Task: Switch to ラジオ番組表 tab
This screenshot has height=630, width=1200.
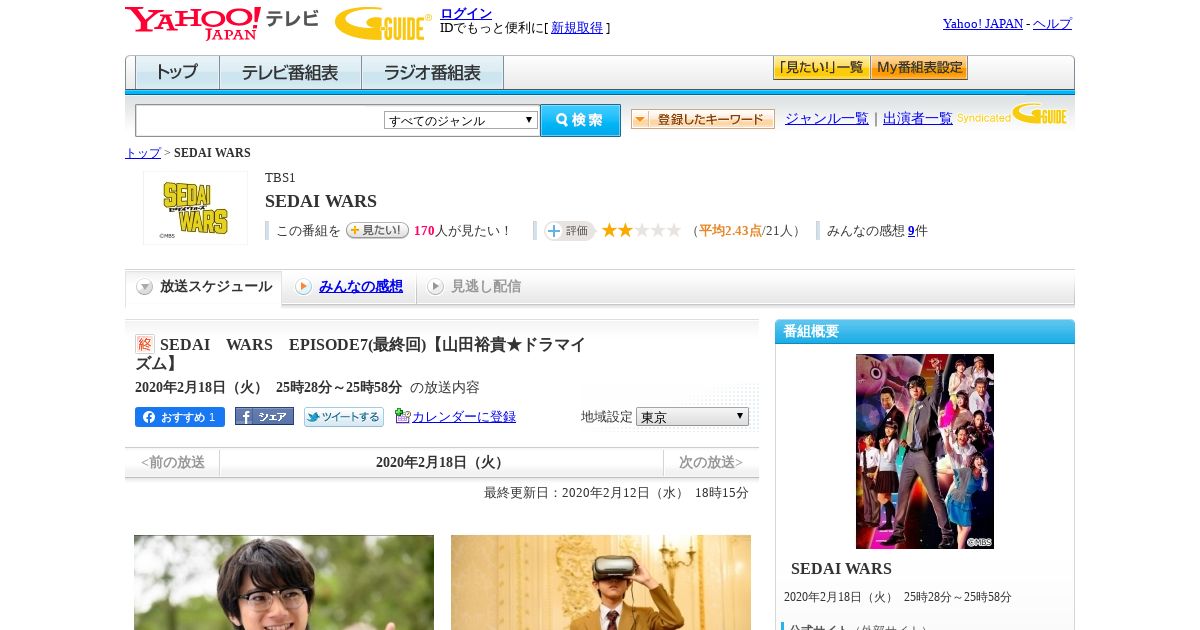Action: (433, 73)
